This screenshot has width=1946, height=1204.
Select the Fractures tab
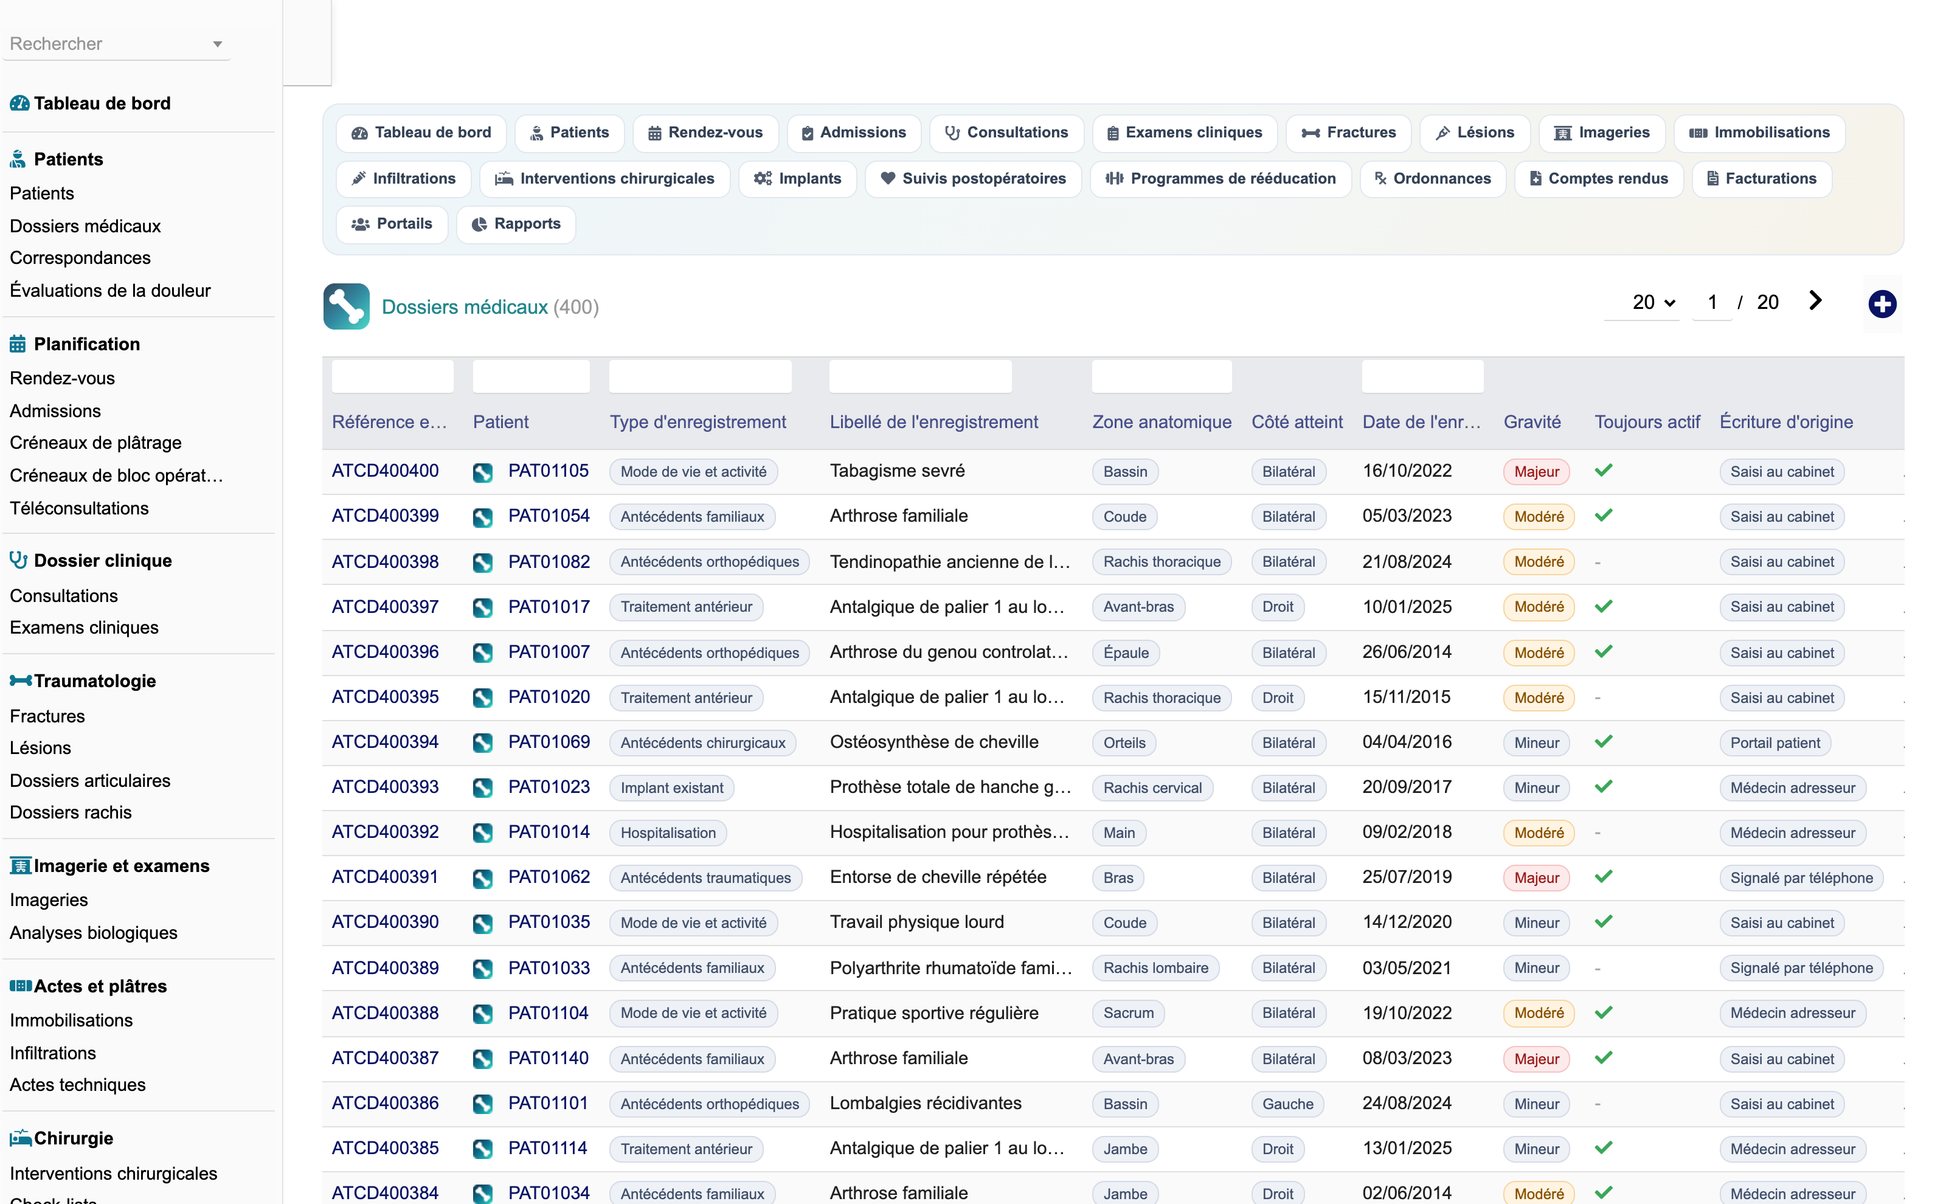[x=1348, y=133]
